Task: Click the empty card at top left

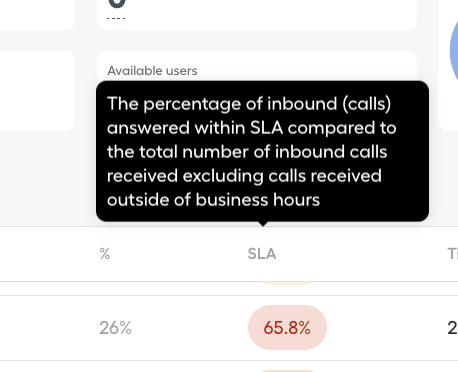Action: [x=37, y=15]
